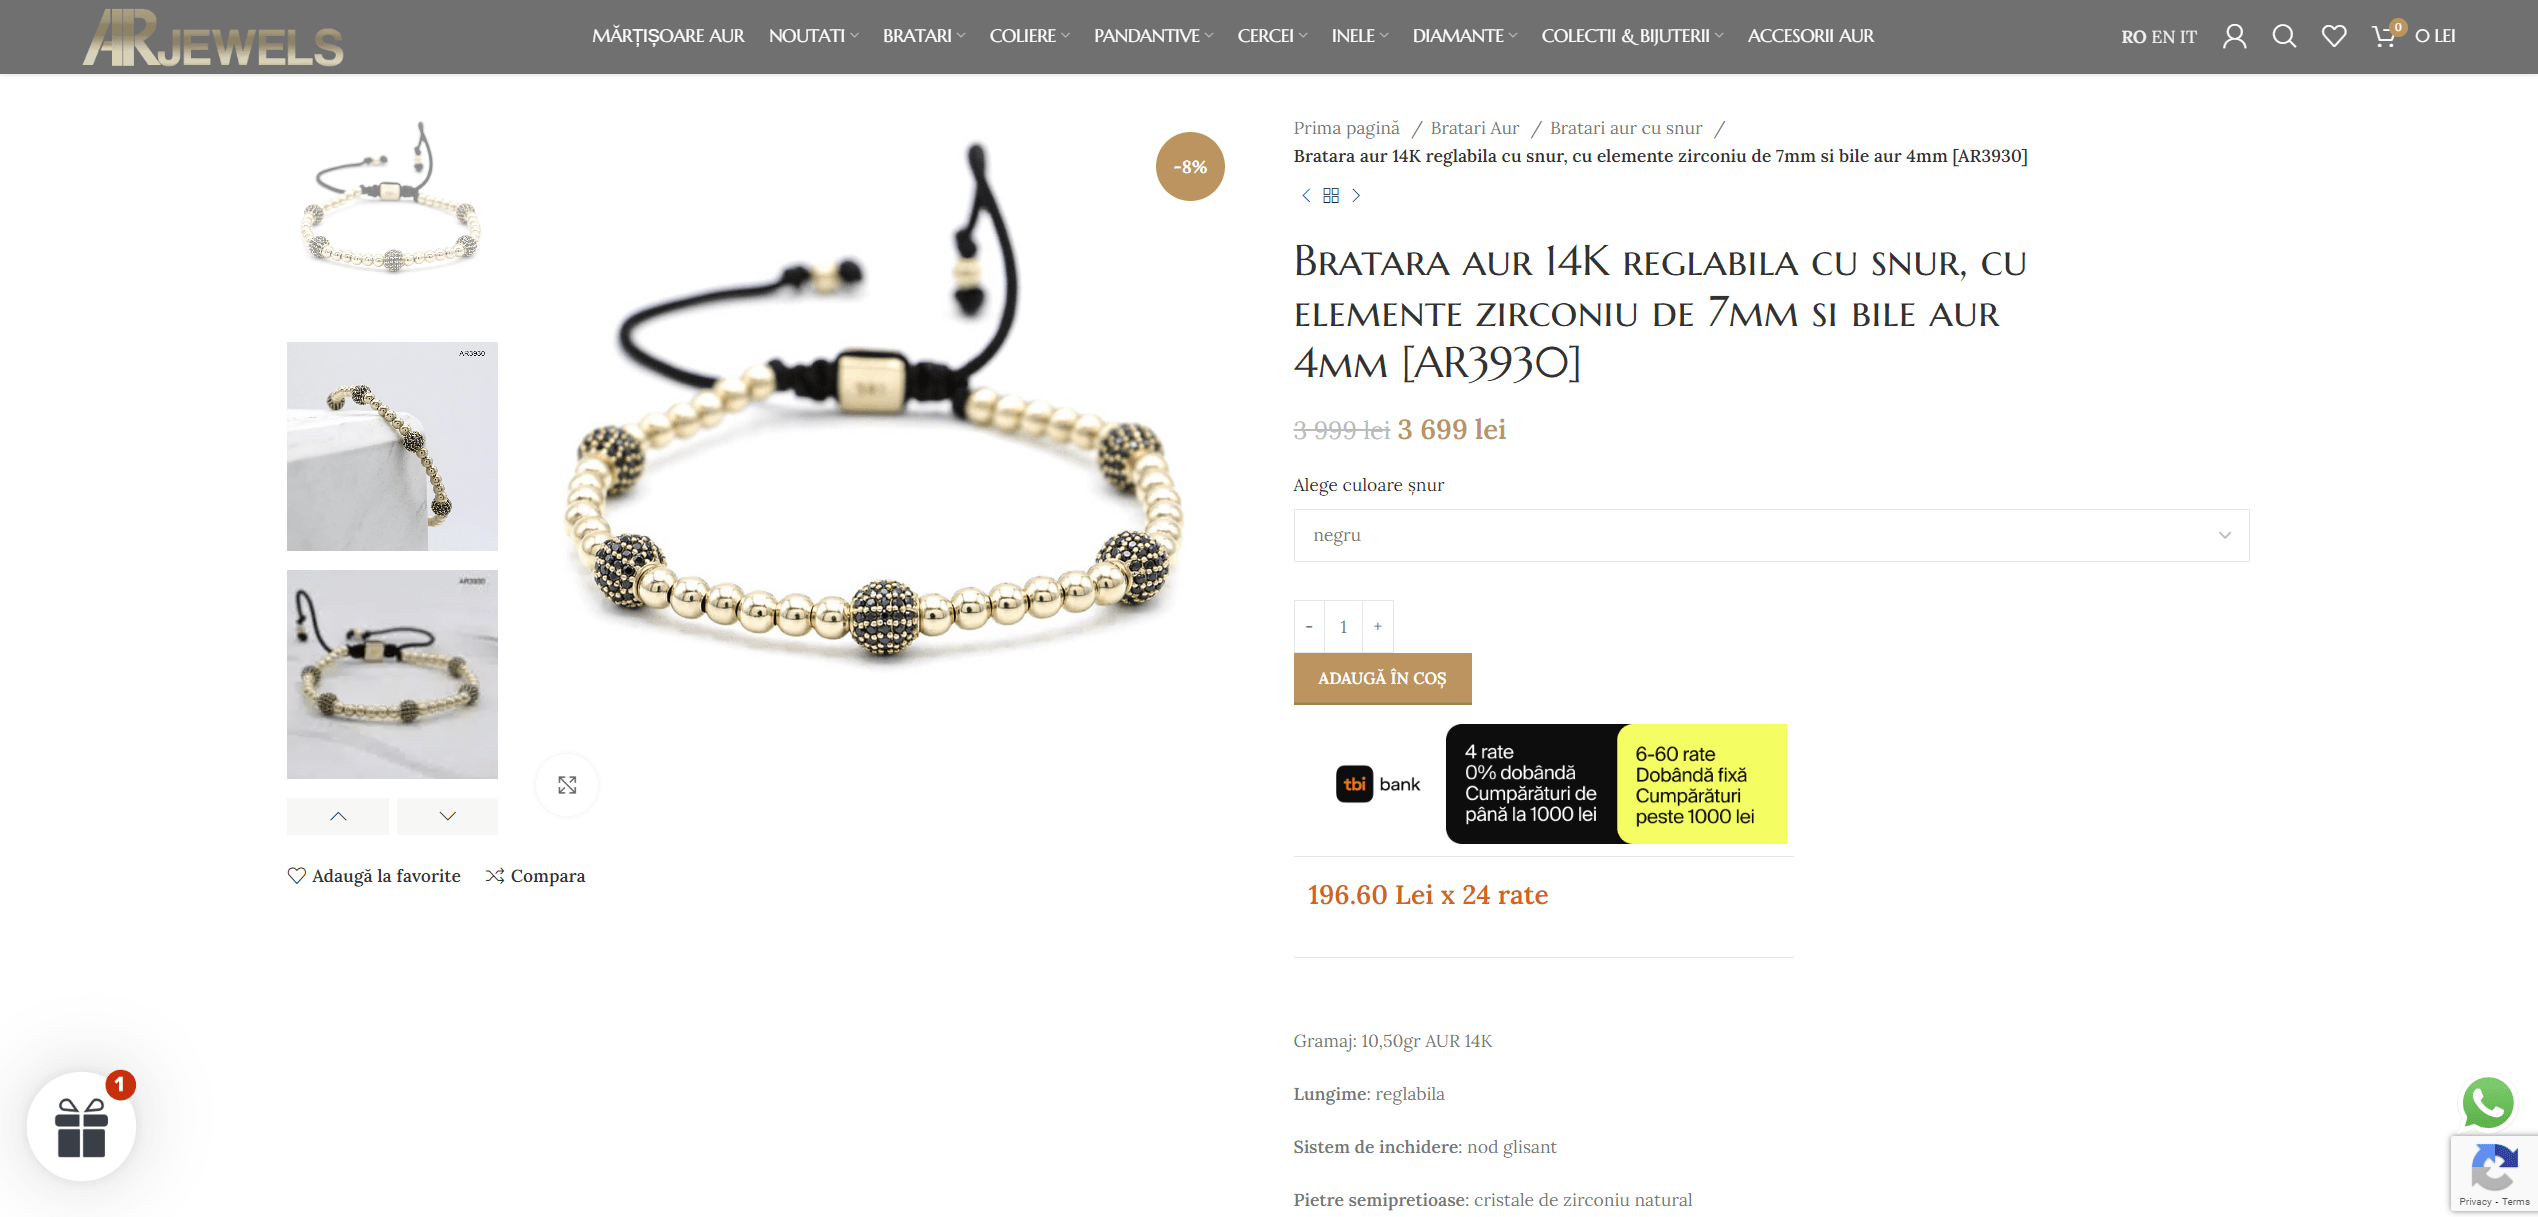Click ADAUGĂ ÎN COȘ button
The height and width of the screenshot is (1217, 2538).
pyautogui.click(x=1382, y=678)
